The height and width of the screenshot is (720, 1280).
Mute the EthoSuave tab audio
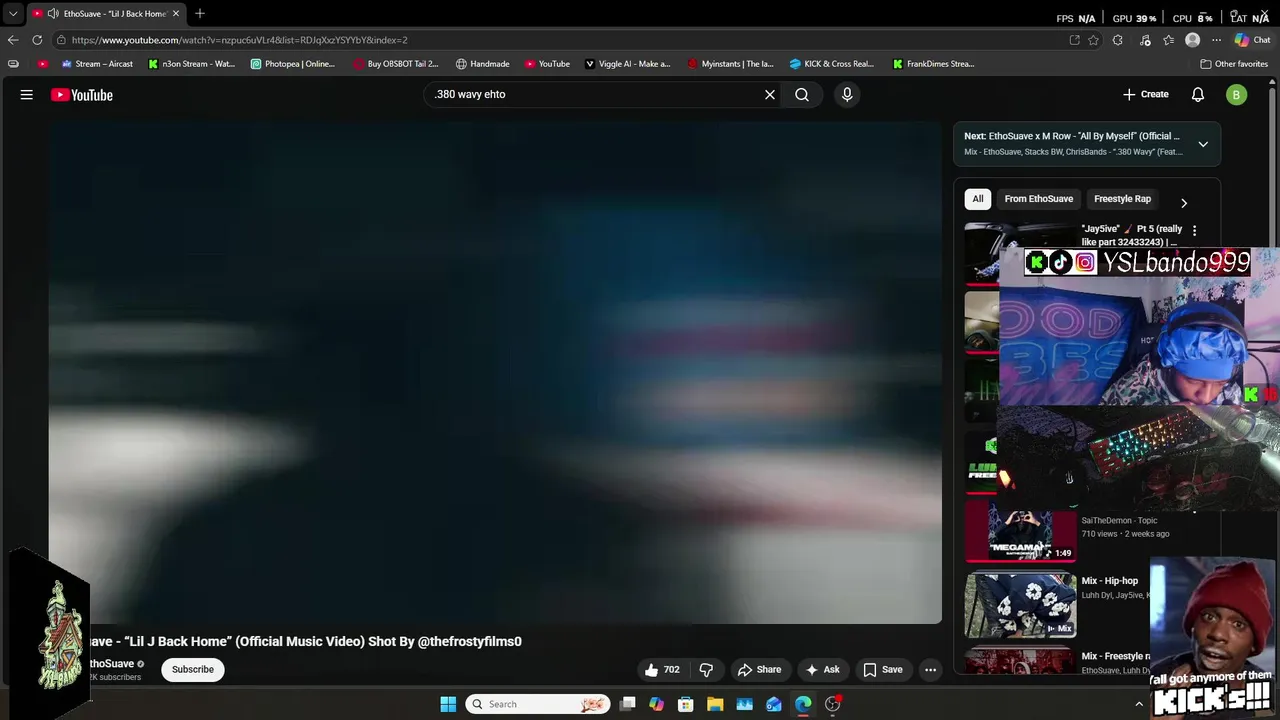pos(53,14)
